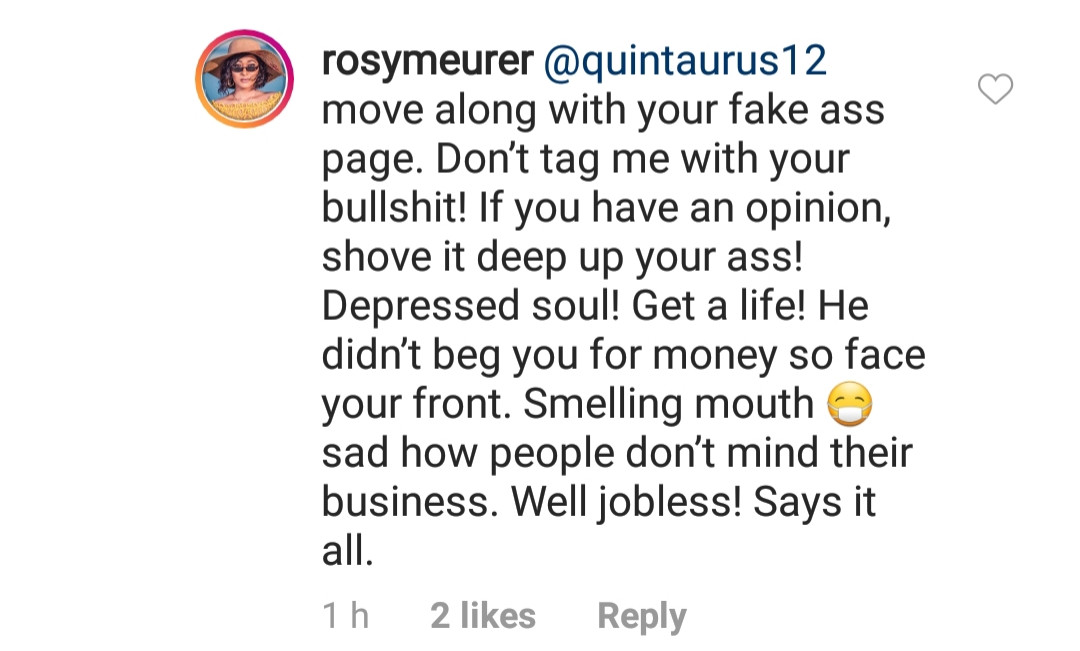Image resolution: width=1080 pixels, height=651 pixels.
Task: Click the words 'your front.'
Action: tap(417, 404)
